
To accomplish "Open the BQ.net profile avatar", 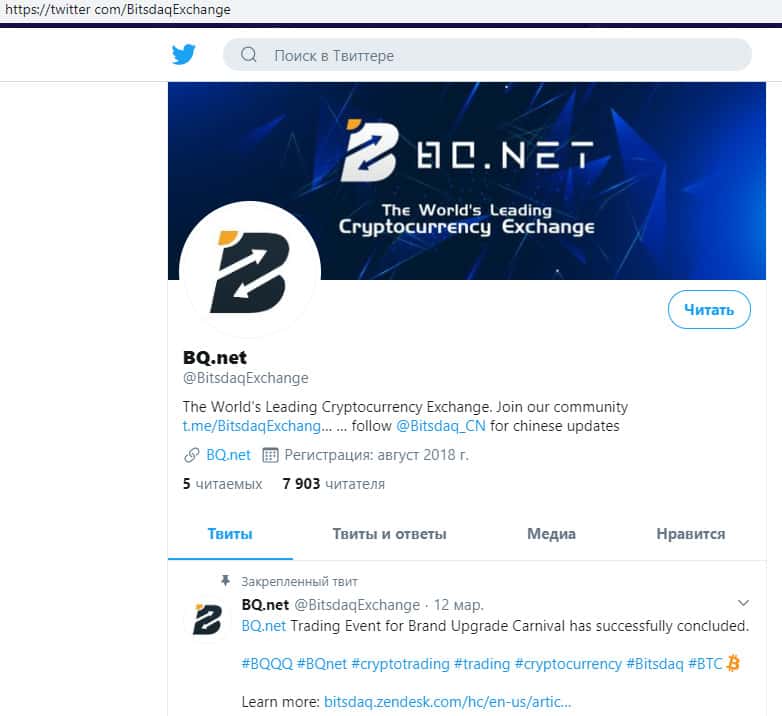I will [249, 272].
